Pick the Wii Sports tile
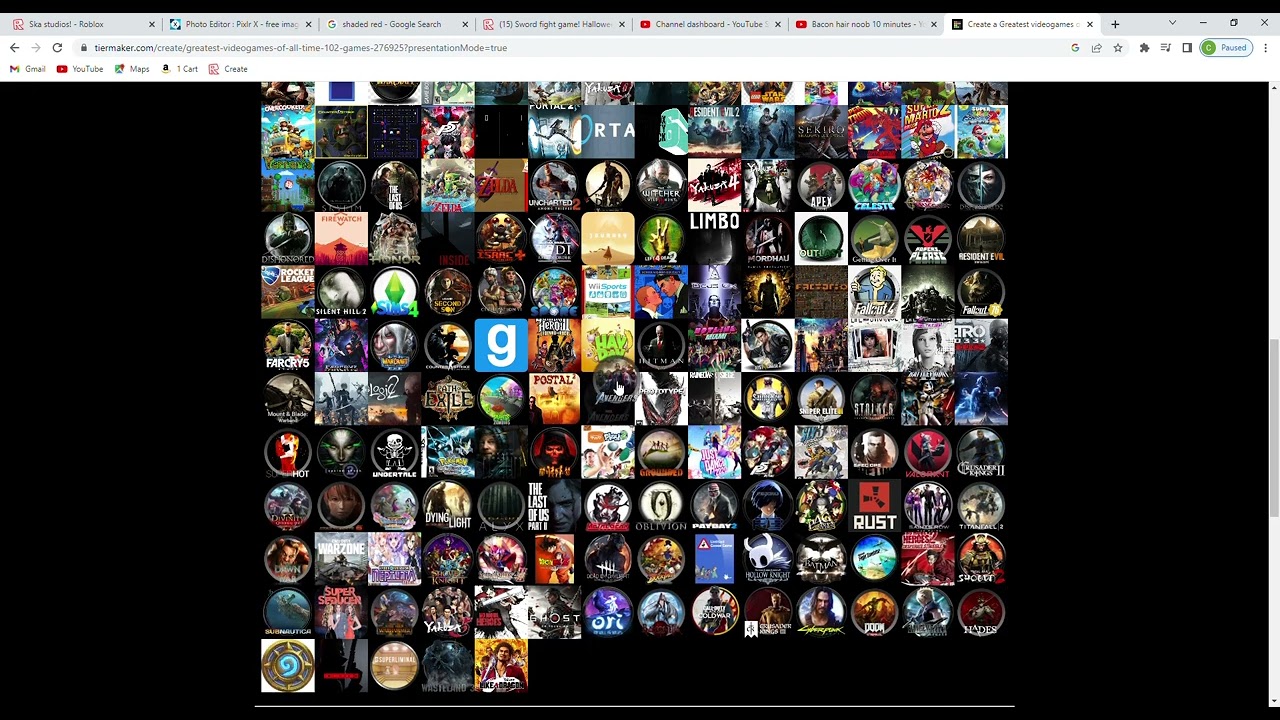This screenshot has width=1280, height=720. pos(608,292)
